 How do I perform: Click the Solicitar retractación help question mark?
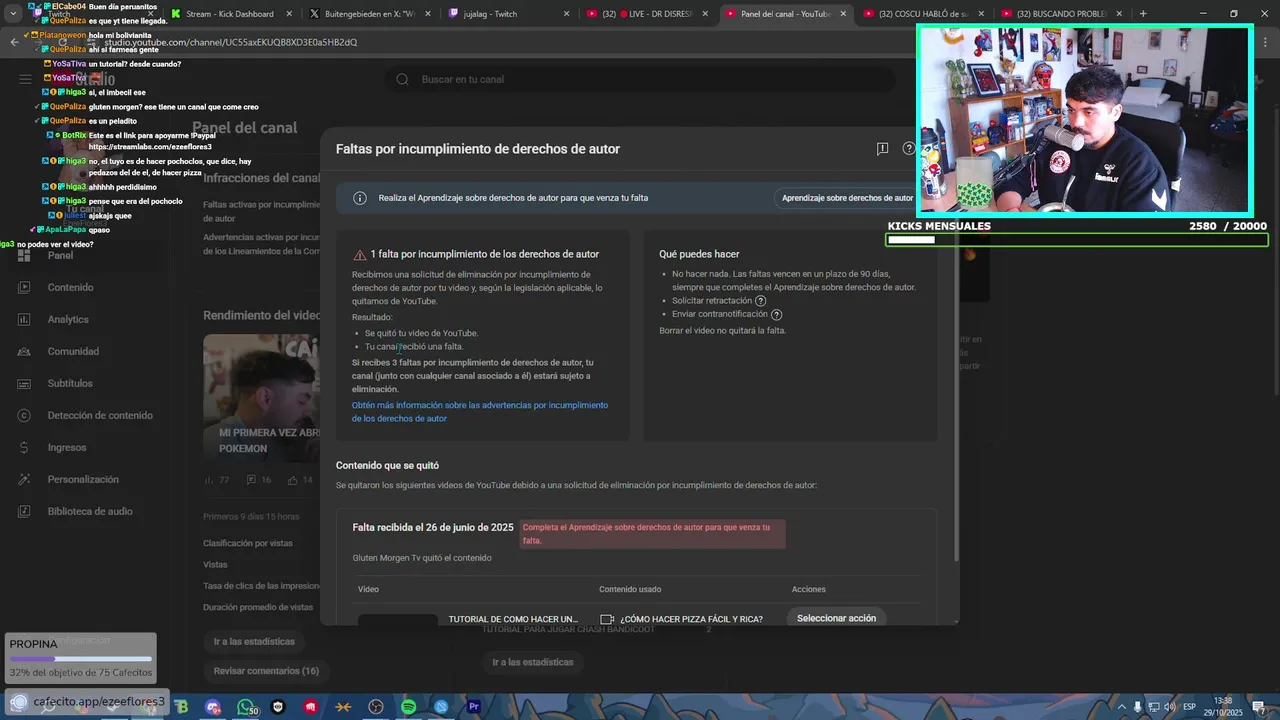pyautogui.click(x=761, y=301)
